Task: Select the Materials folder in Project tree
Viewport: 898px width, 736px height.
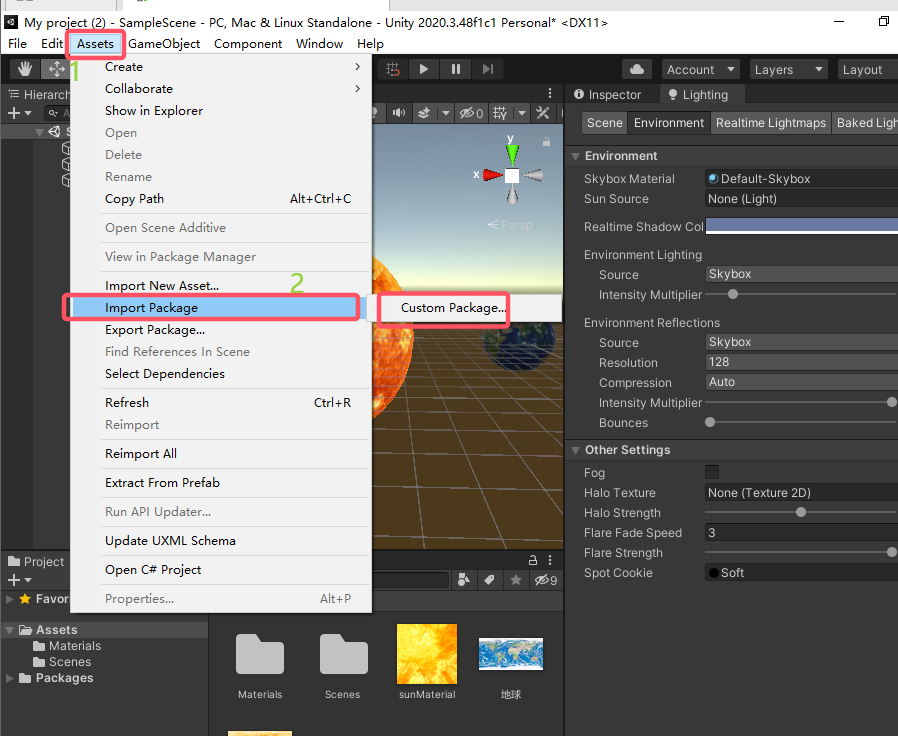Action: point(67,646)
